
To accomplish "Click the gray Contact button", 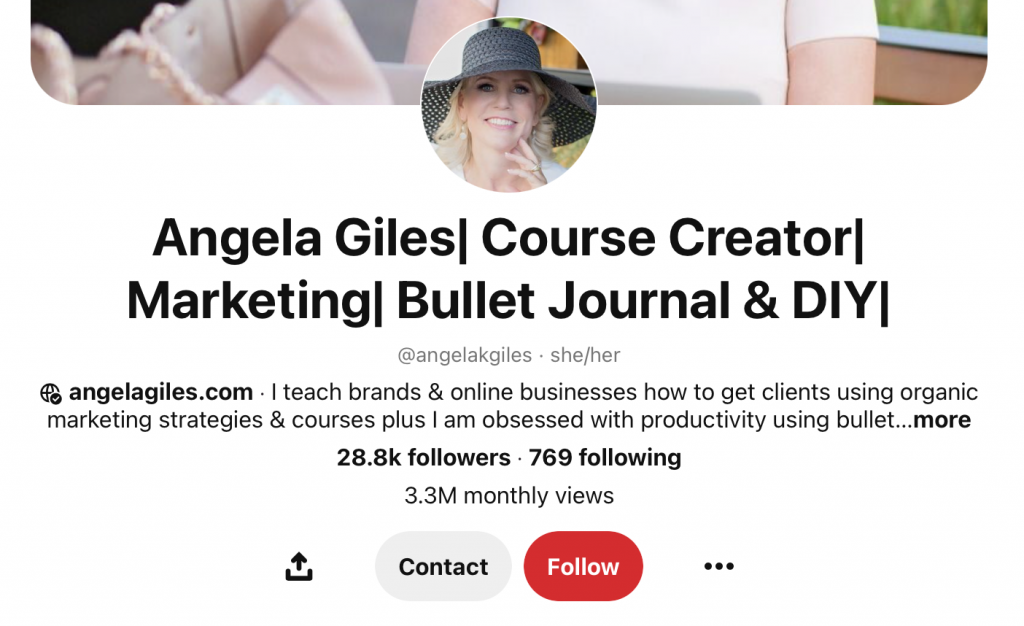I will (443, 567).
